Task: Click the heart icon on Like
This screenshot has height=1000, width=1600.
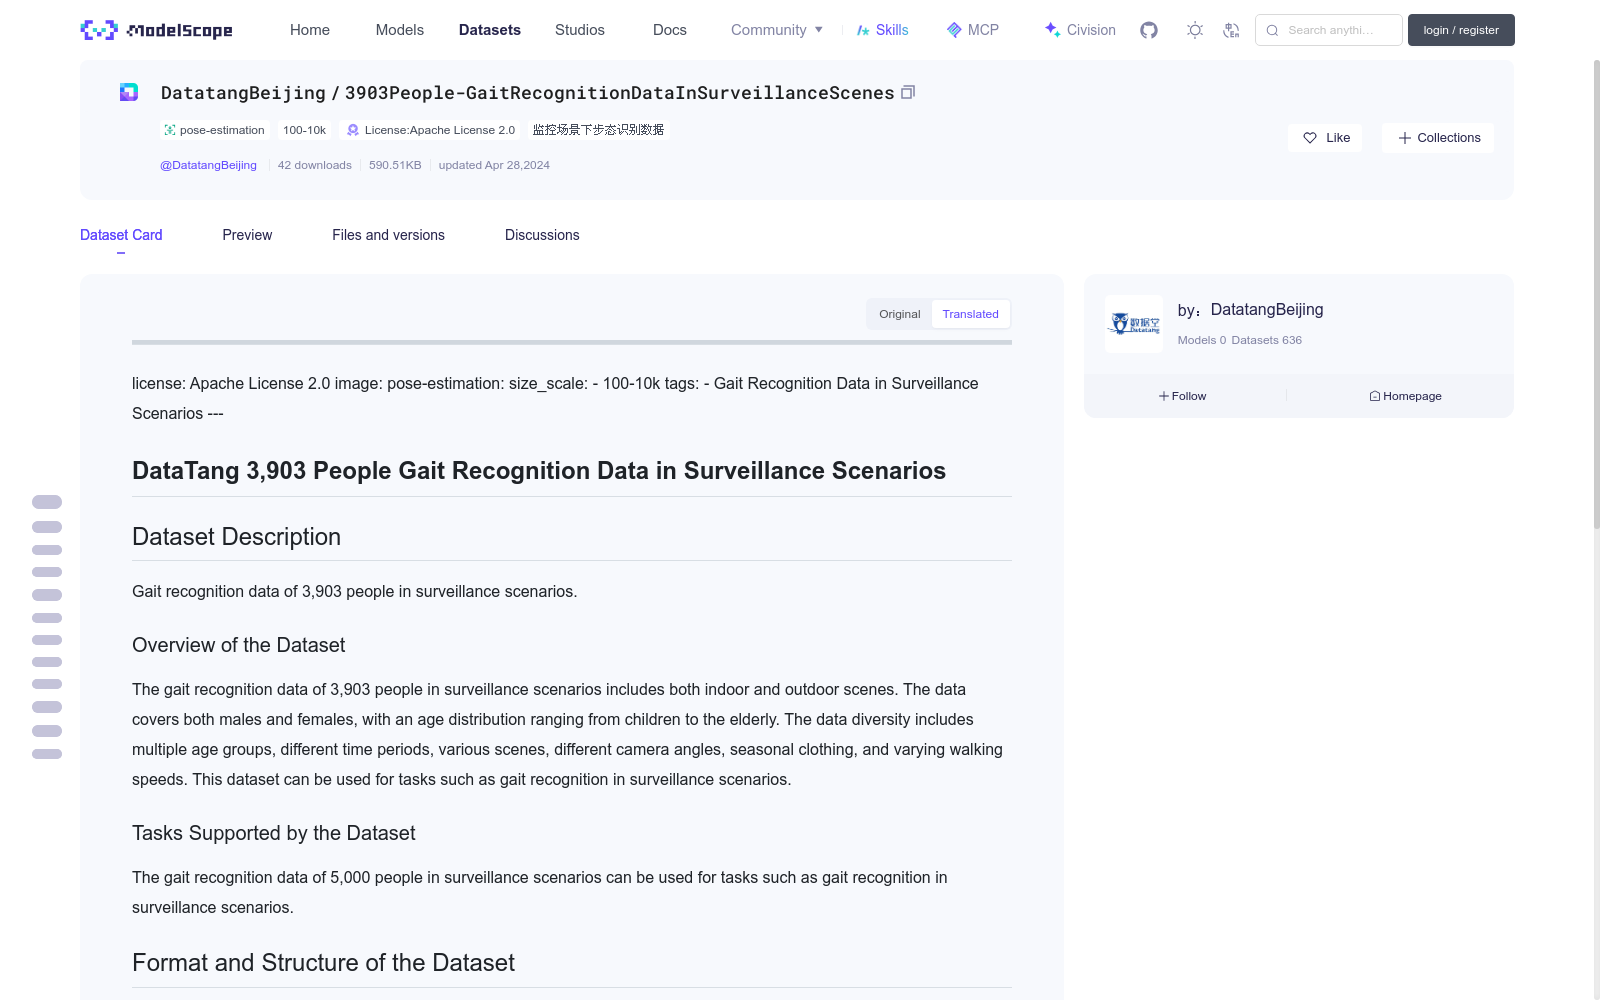Action: tap(1310, 138)
